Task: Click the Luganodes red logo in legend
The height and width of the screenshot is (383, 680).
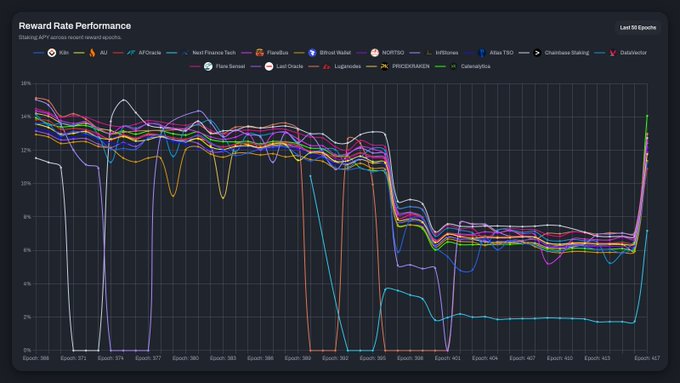Action: coord(327,66)
